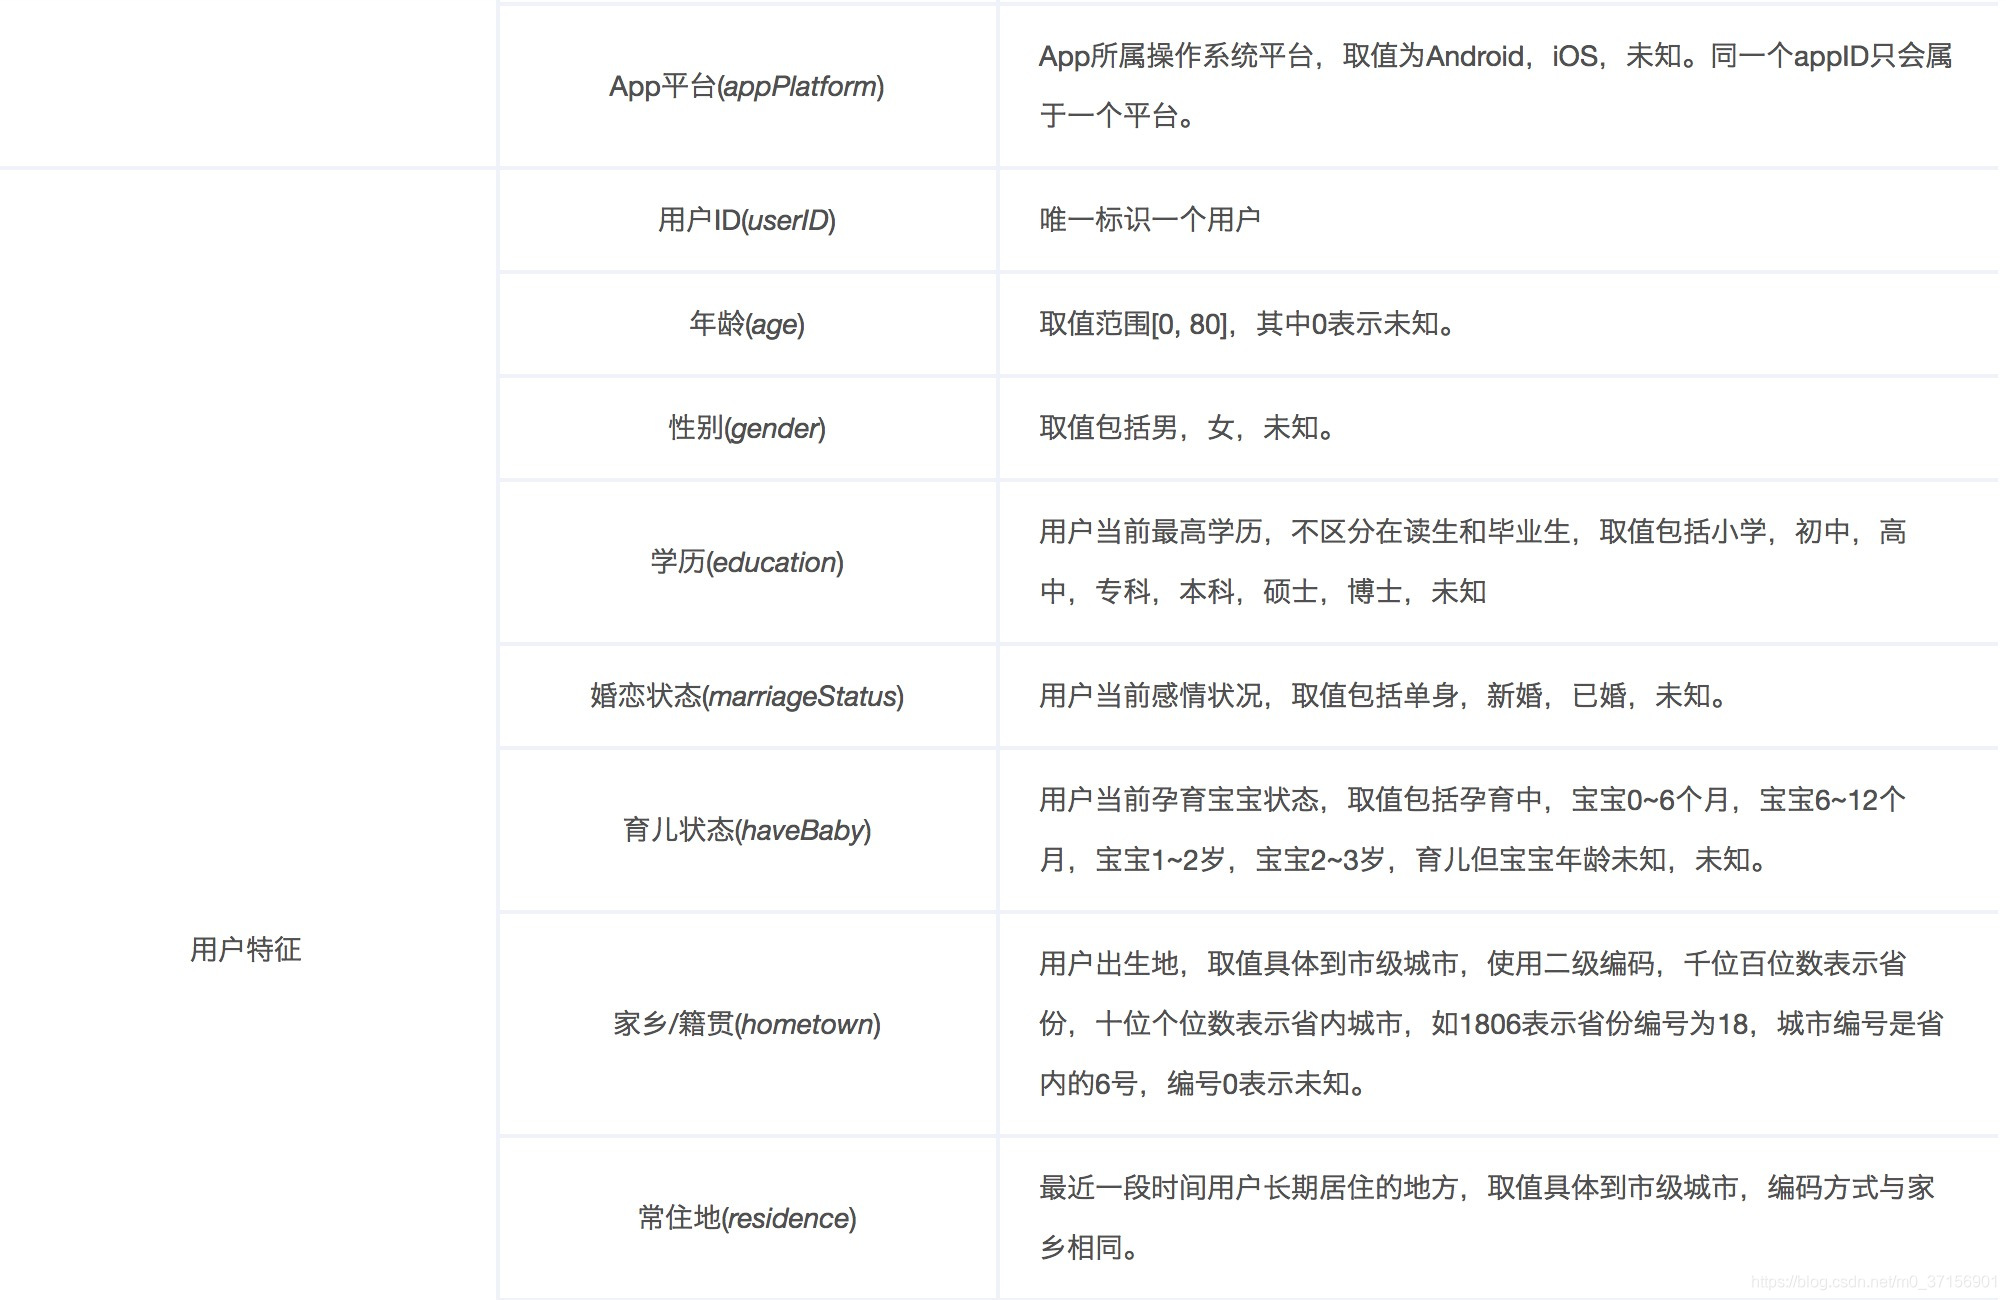Click the 婚恋状态(marriageStatus) field name

pos(747,696)
